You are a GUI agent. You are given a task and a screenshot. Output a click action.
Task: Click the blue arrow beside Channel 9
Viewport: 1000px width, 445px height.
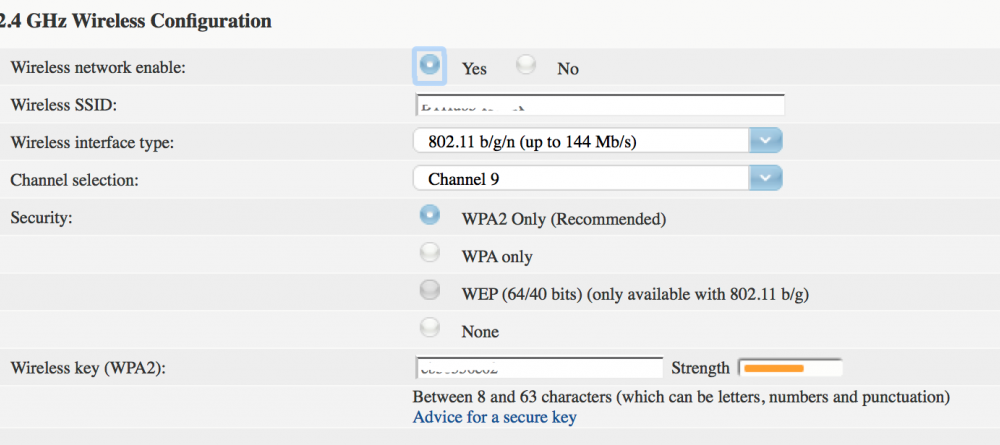coord(766,179)
